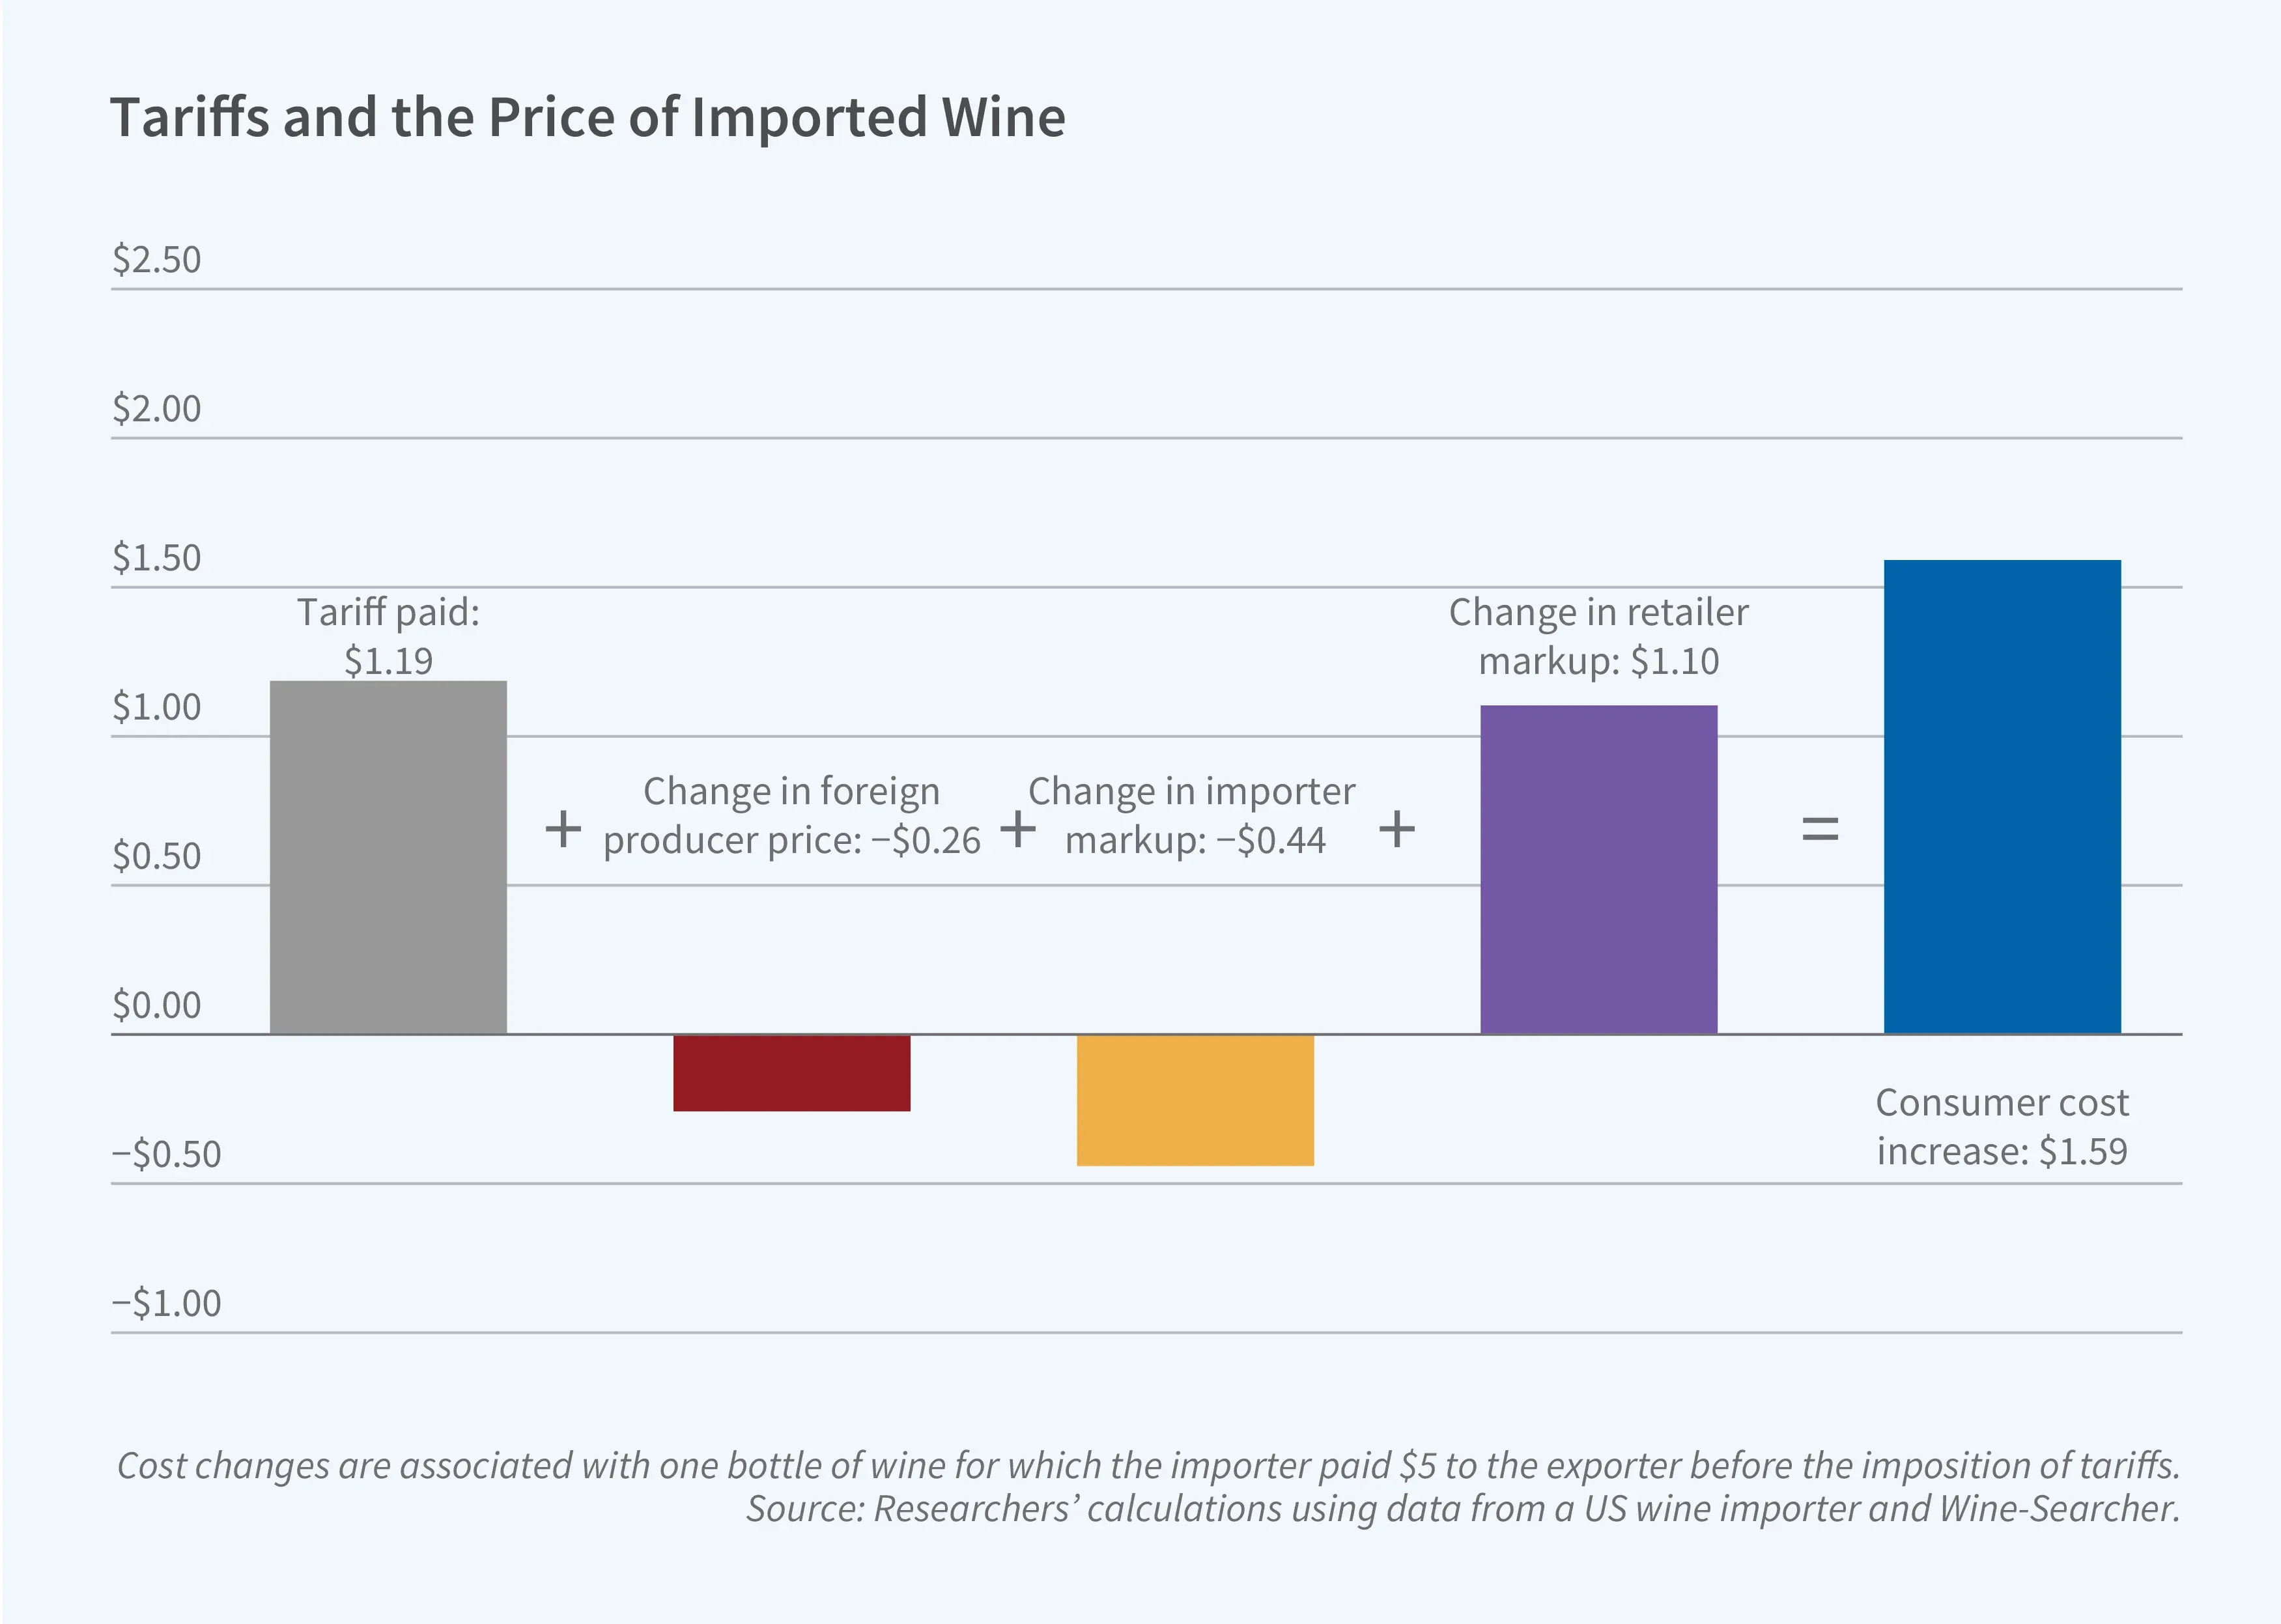Click the chart title 'Tariffs and the Price of Imported Wine'
This screenshot has width=2281, height=1624.
587,117
